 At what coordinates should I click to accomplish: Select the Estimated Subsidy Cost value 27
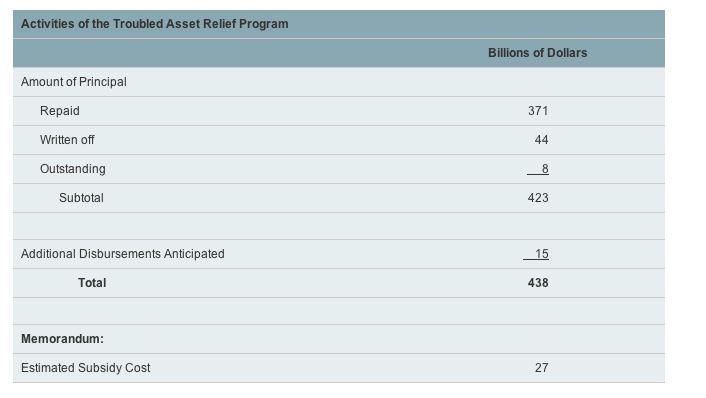541,368
